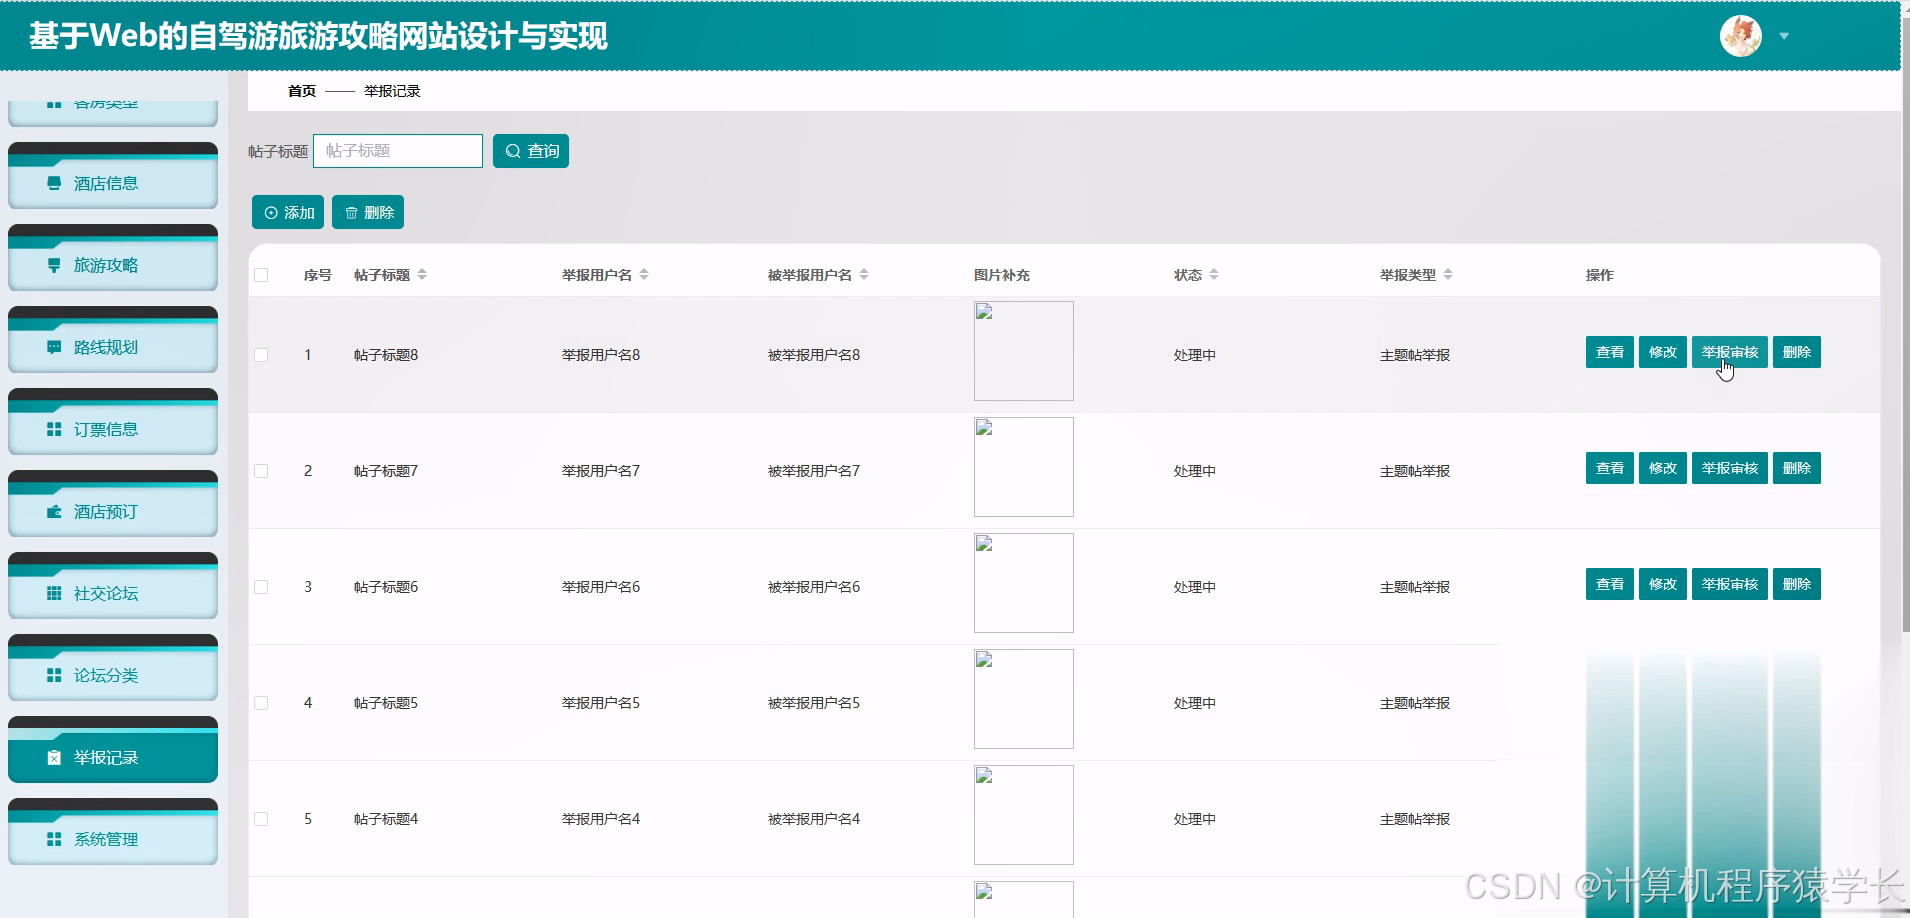The width and height of the screenshot is (1910, 918).
Task: Click the magnifier icon in 查询 button
Action: pos(514,151)
